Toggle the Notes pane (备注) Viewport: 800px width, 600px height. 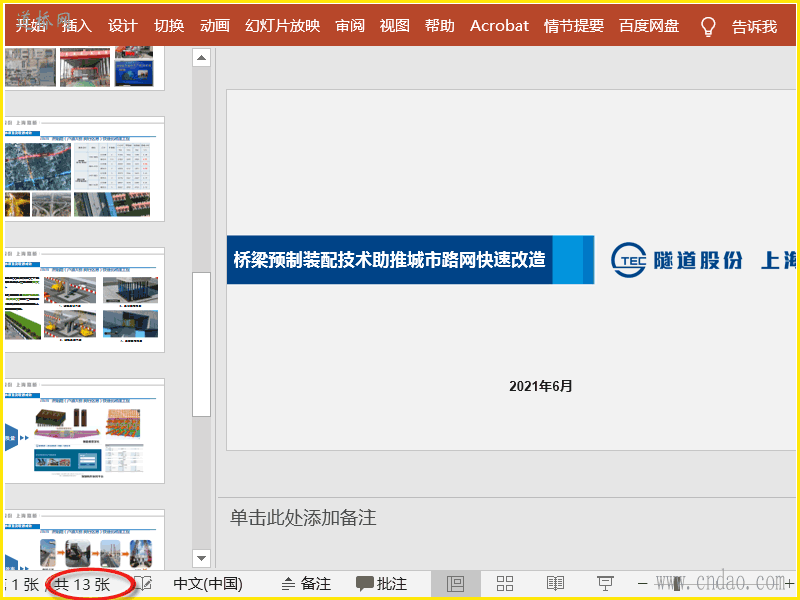pos(306,584)
